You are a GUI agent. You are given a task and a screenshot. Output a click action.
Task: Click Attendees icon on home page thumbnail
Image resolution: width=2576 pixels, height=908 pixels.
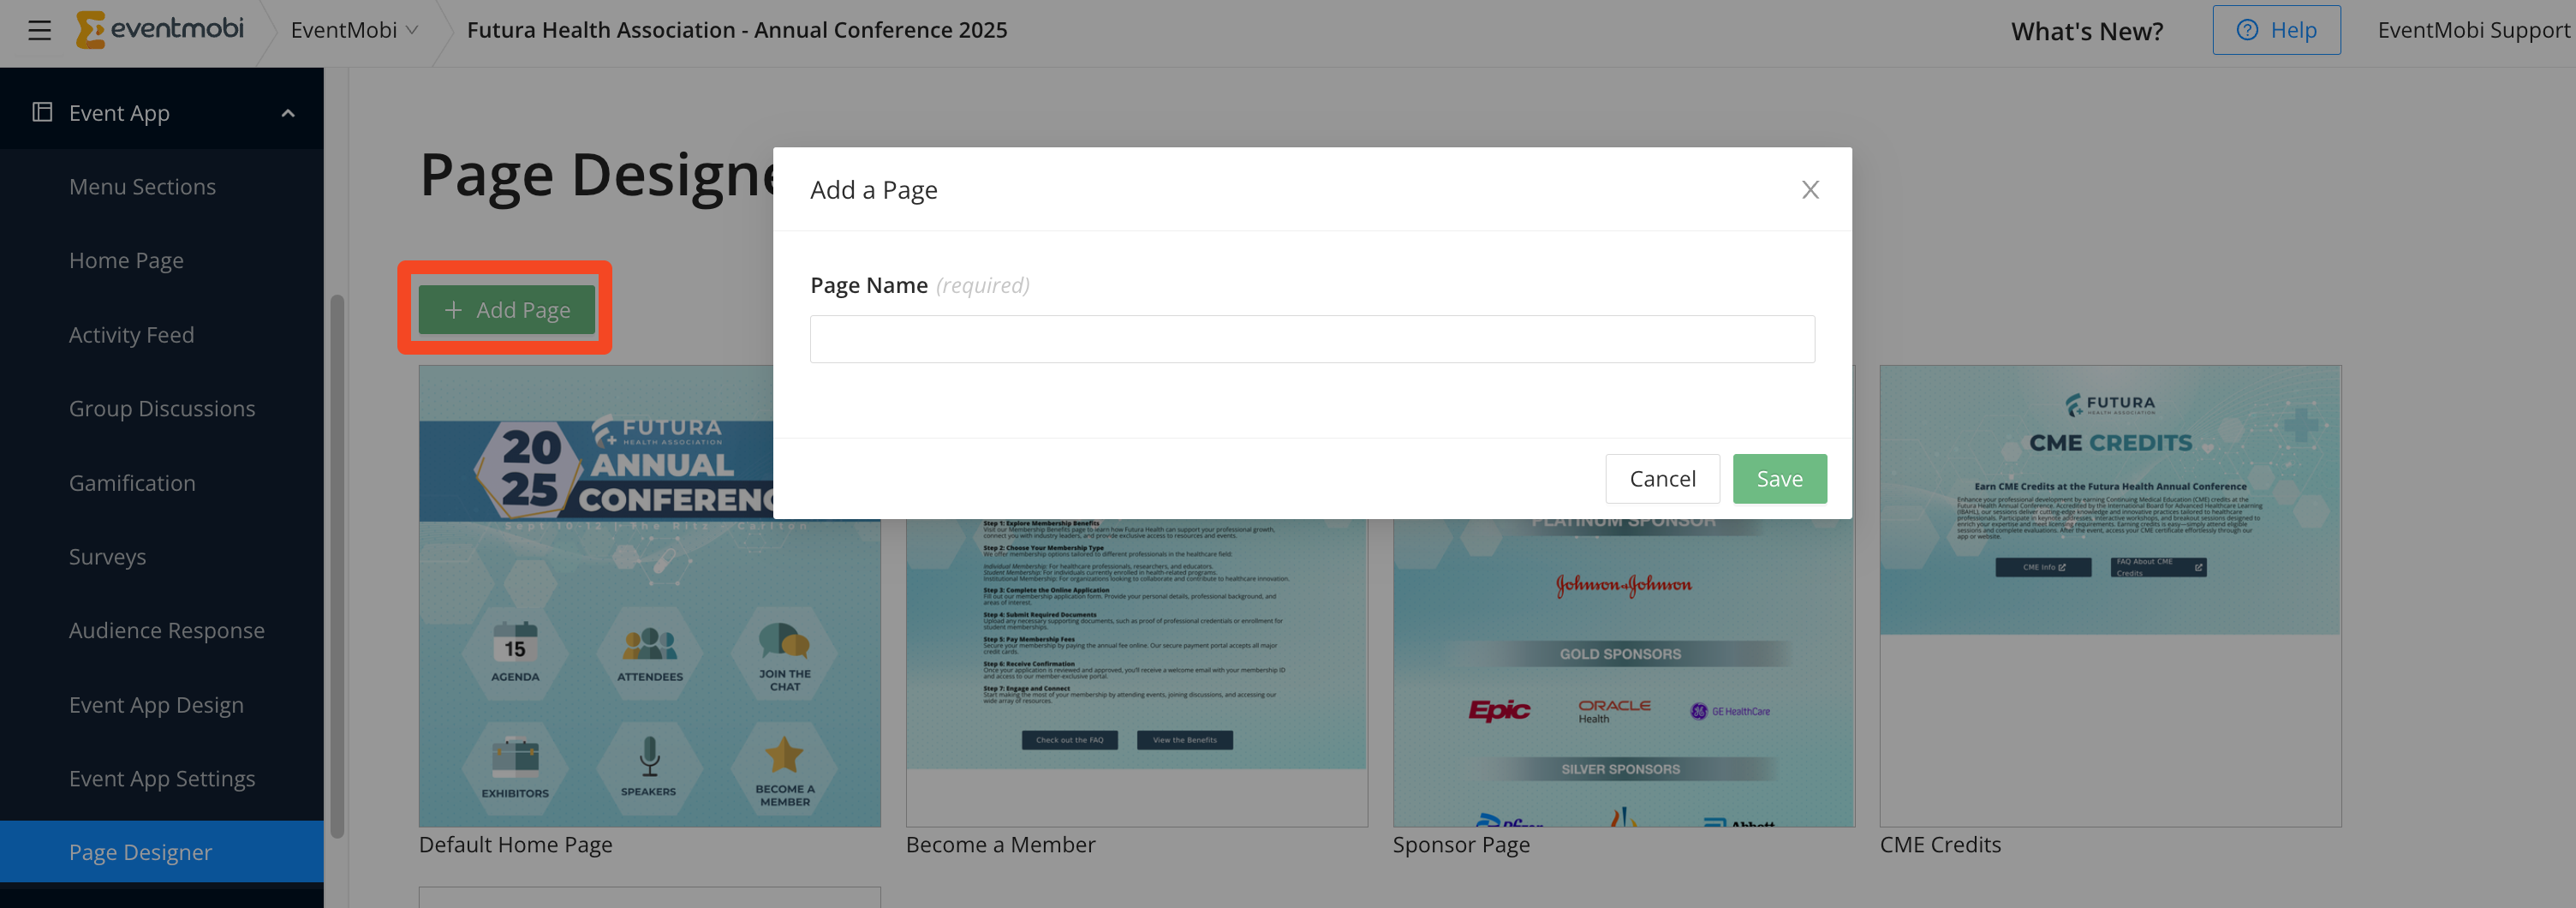tap(650, 645)
